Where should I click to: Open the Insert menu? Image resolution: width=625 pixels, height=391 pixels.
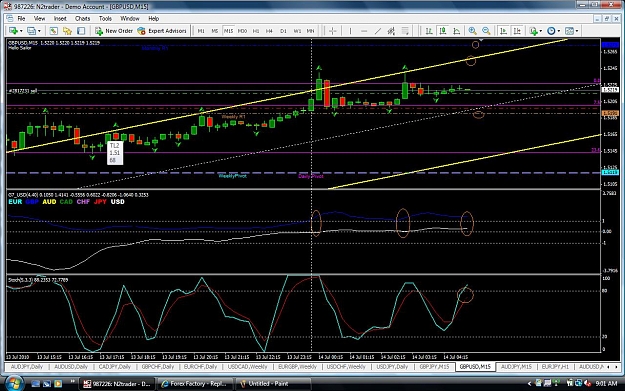coord(60,18)
